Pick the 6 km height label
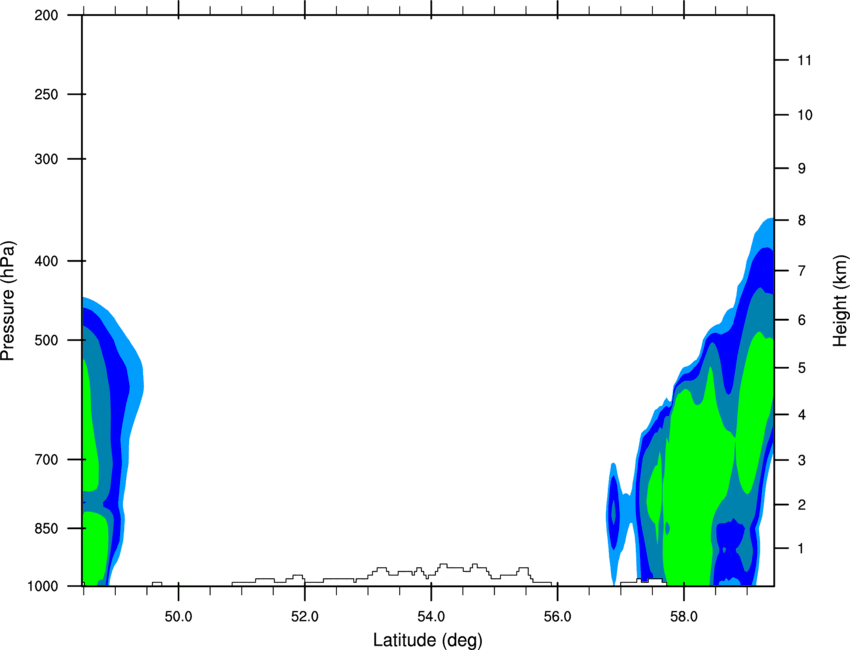The height and width of the screenshot is (650, 850). [x=802, y=320]
